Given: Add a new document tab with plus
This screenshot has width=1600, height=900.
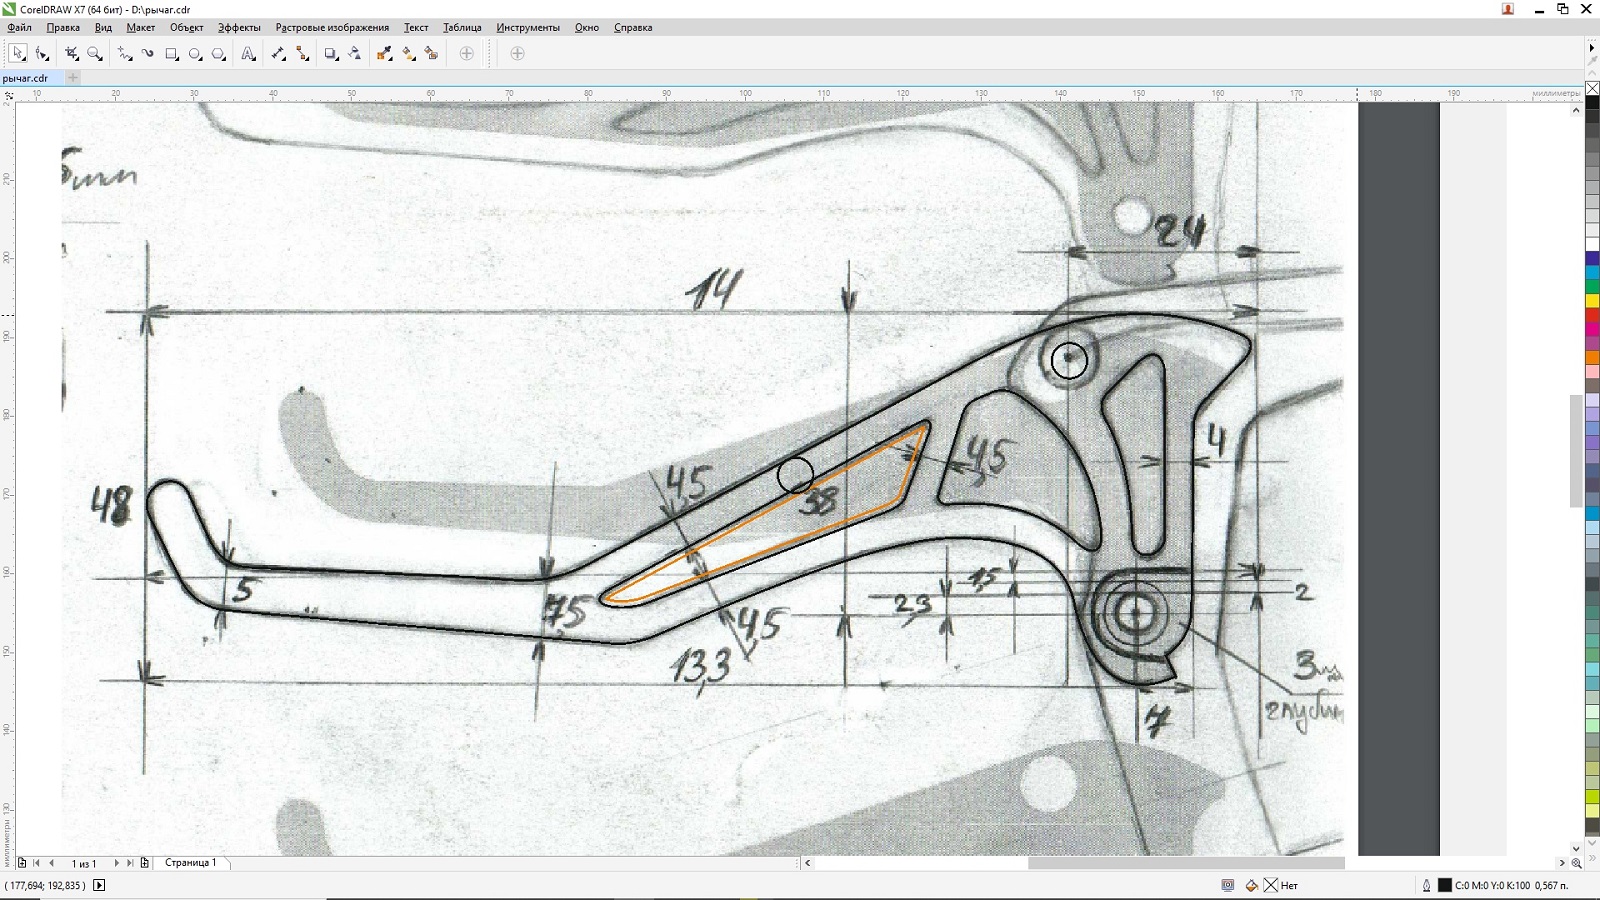Looking at the screenshot, I should click(73, 78).
